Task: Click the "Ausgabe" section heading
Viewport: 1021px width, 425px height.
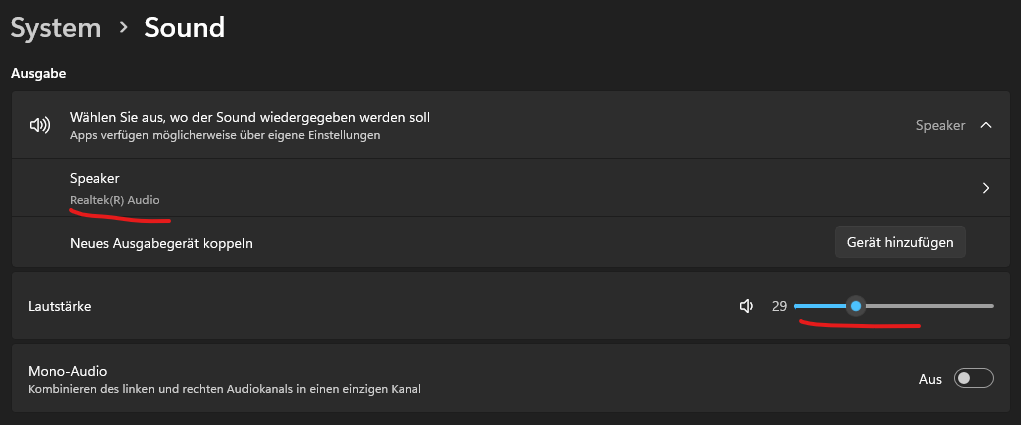Action: click(38, 74)
